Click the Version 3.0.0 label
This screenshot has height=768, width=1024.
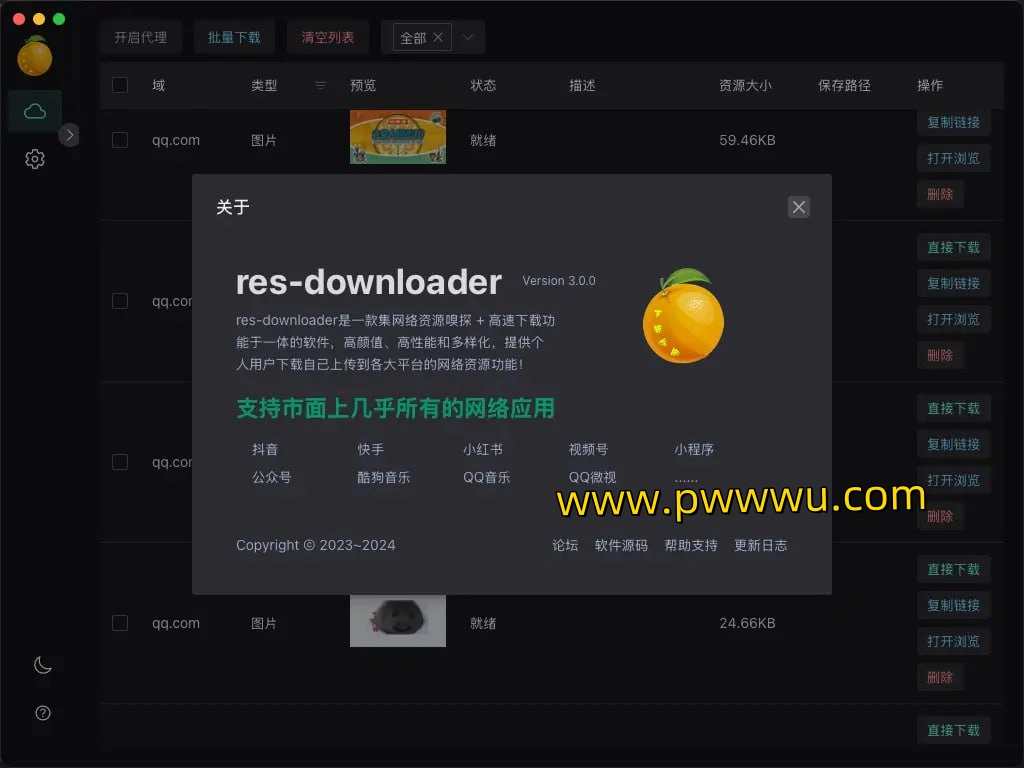tap(559, 281)
